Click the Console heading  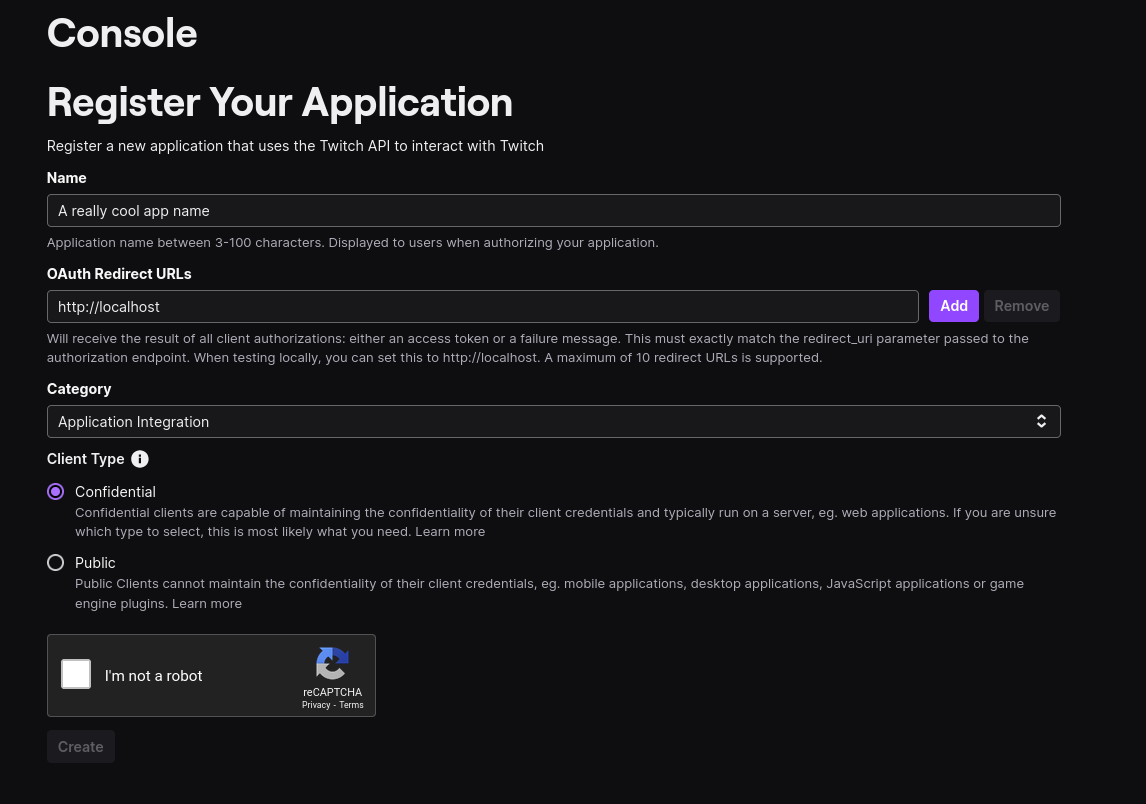(x=122, y=34)
